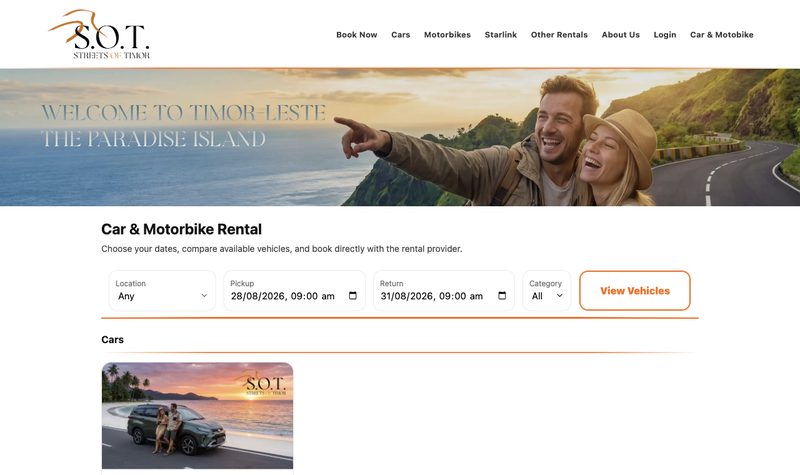Open the Starlink page
Image resolution: width=800 pixels, height=475 pixels.
[501, 35]
